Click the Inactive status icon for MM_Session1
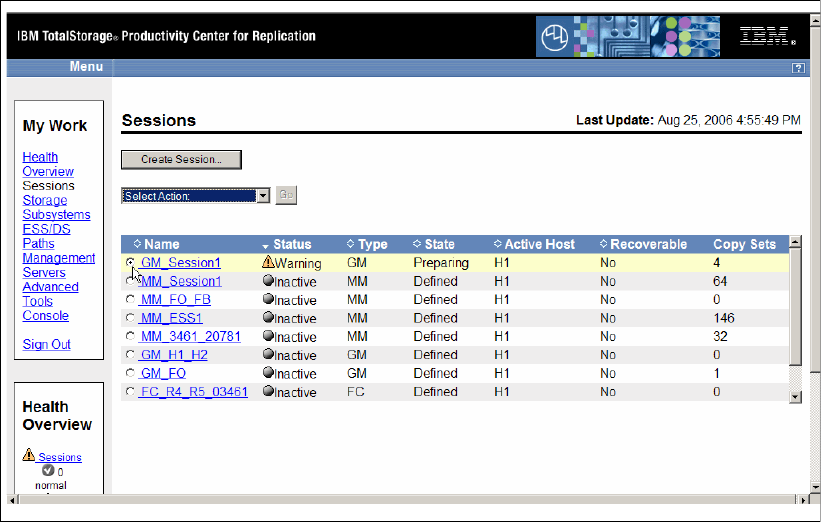This screenshot has width=821, height=522. [x=268, y=281]
